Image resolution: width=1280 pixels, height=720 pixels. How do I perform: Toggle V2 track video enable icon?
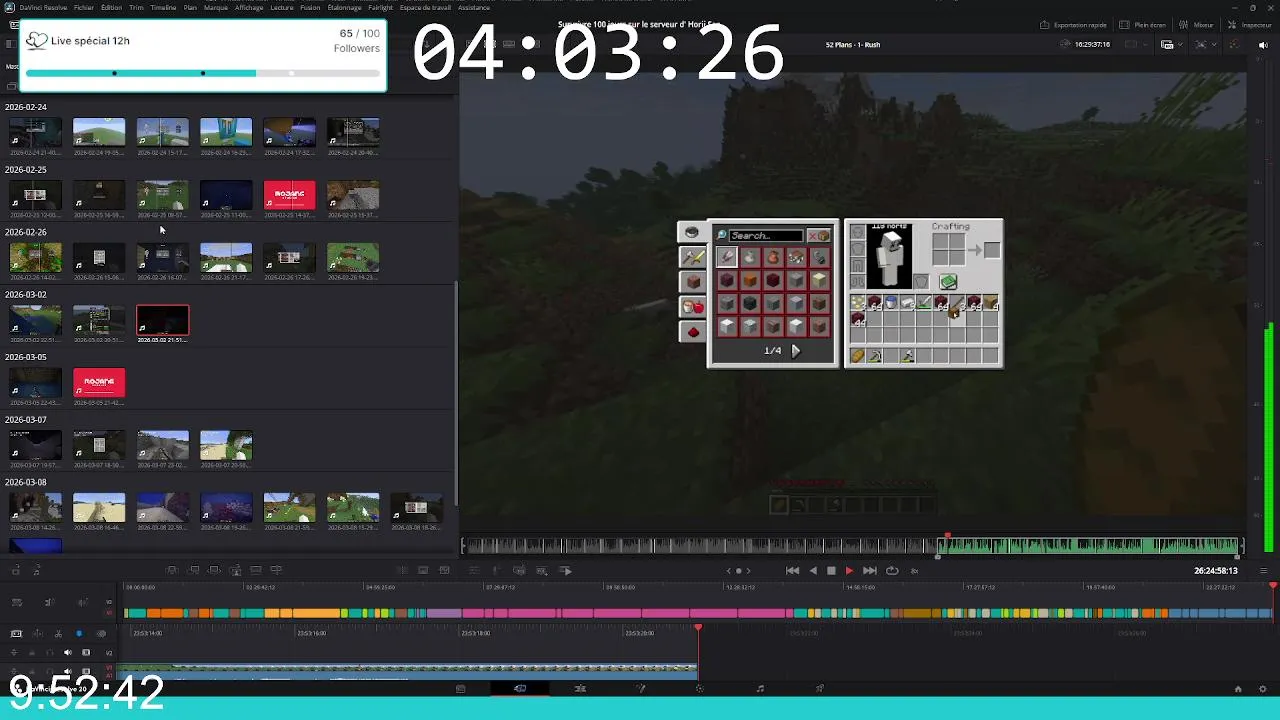[86, 653]
